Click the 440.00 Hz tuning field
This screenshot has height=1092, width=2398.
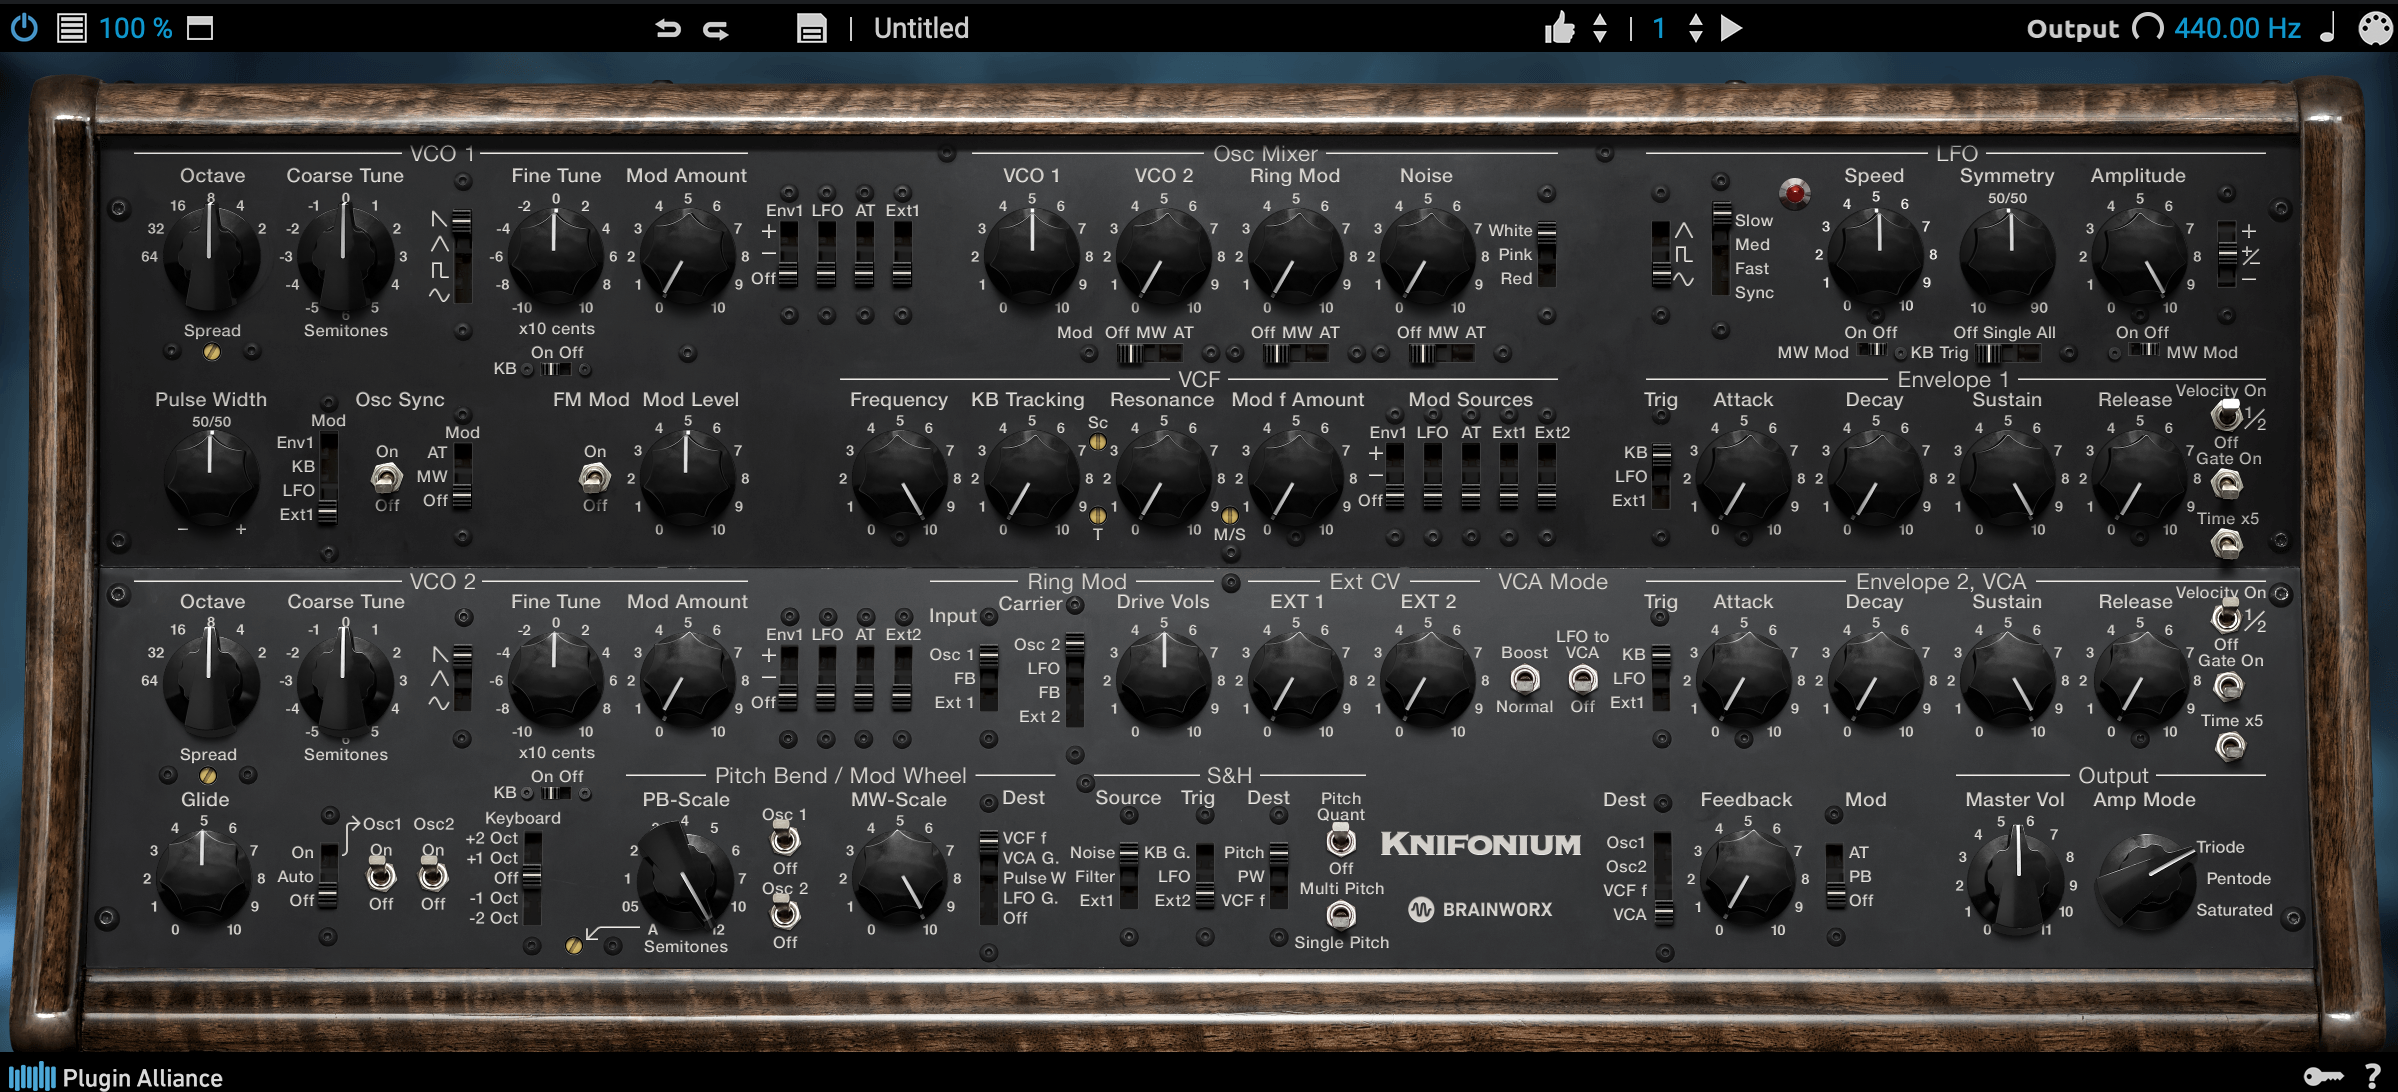2237,28
